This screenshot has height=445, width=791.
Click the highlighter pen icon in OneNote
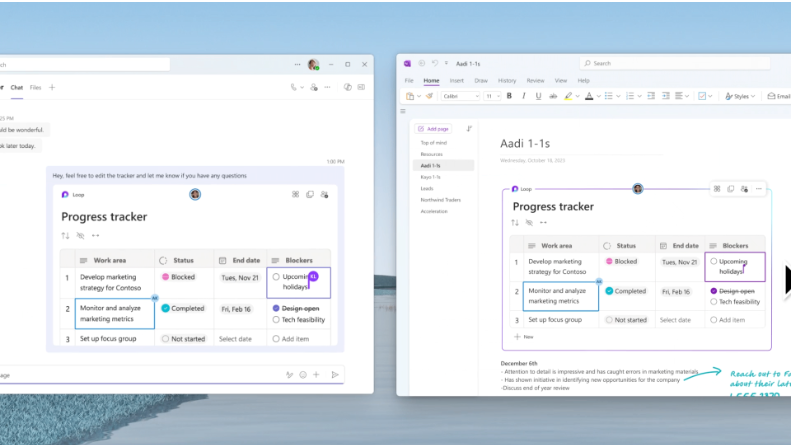pyautogui.click(x=568, y=96)
